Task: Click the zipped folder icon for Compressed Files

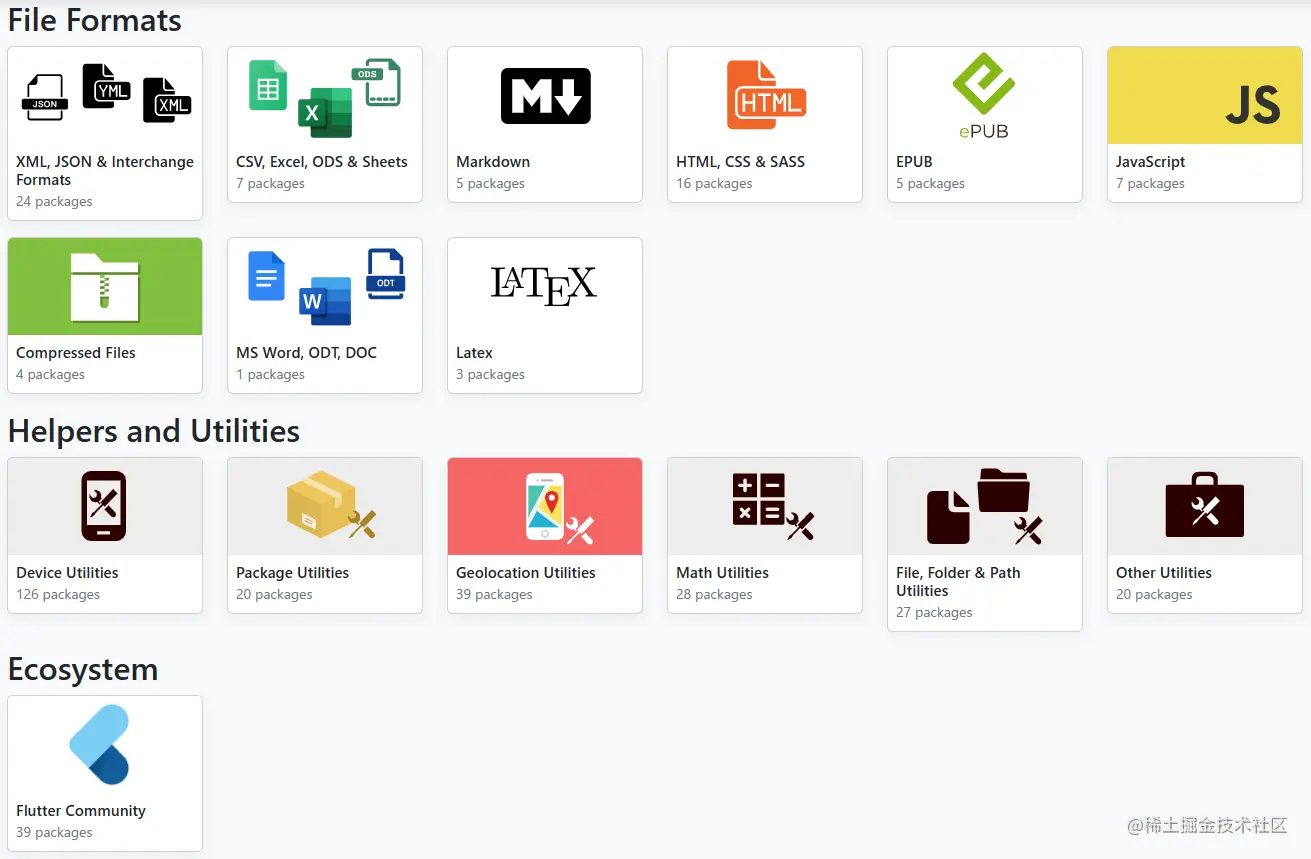Action: click(x=104, y=285)
